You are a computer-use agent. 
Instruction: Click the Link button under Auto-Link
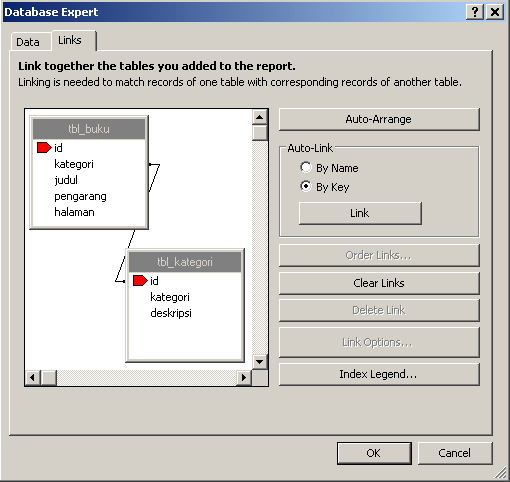360,213
